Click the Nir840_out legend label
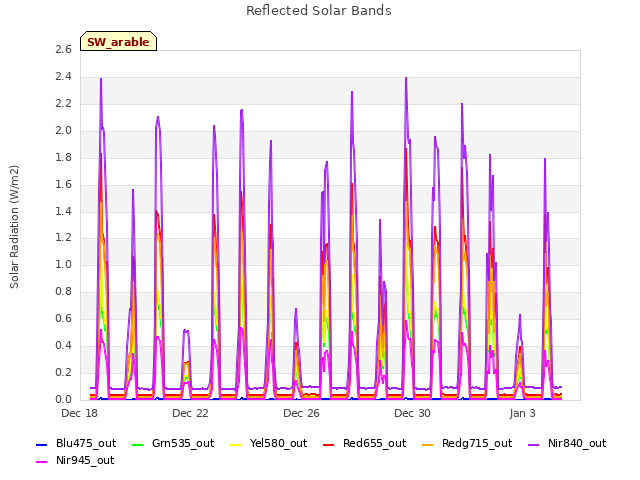The width and height of the screenshot is (640, 480). pos(577,443)
